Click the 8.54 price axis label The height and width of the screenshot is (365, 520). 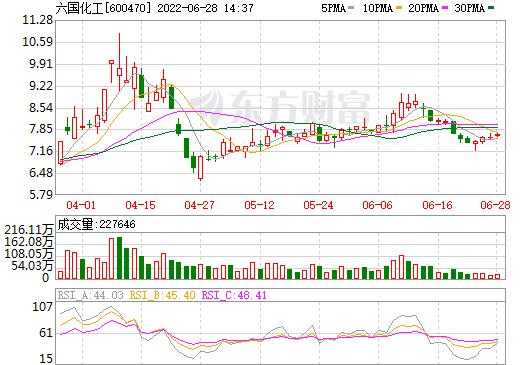coord(41,108)
